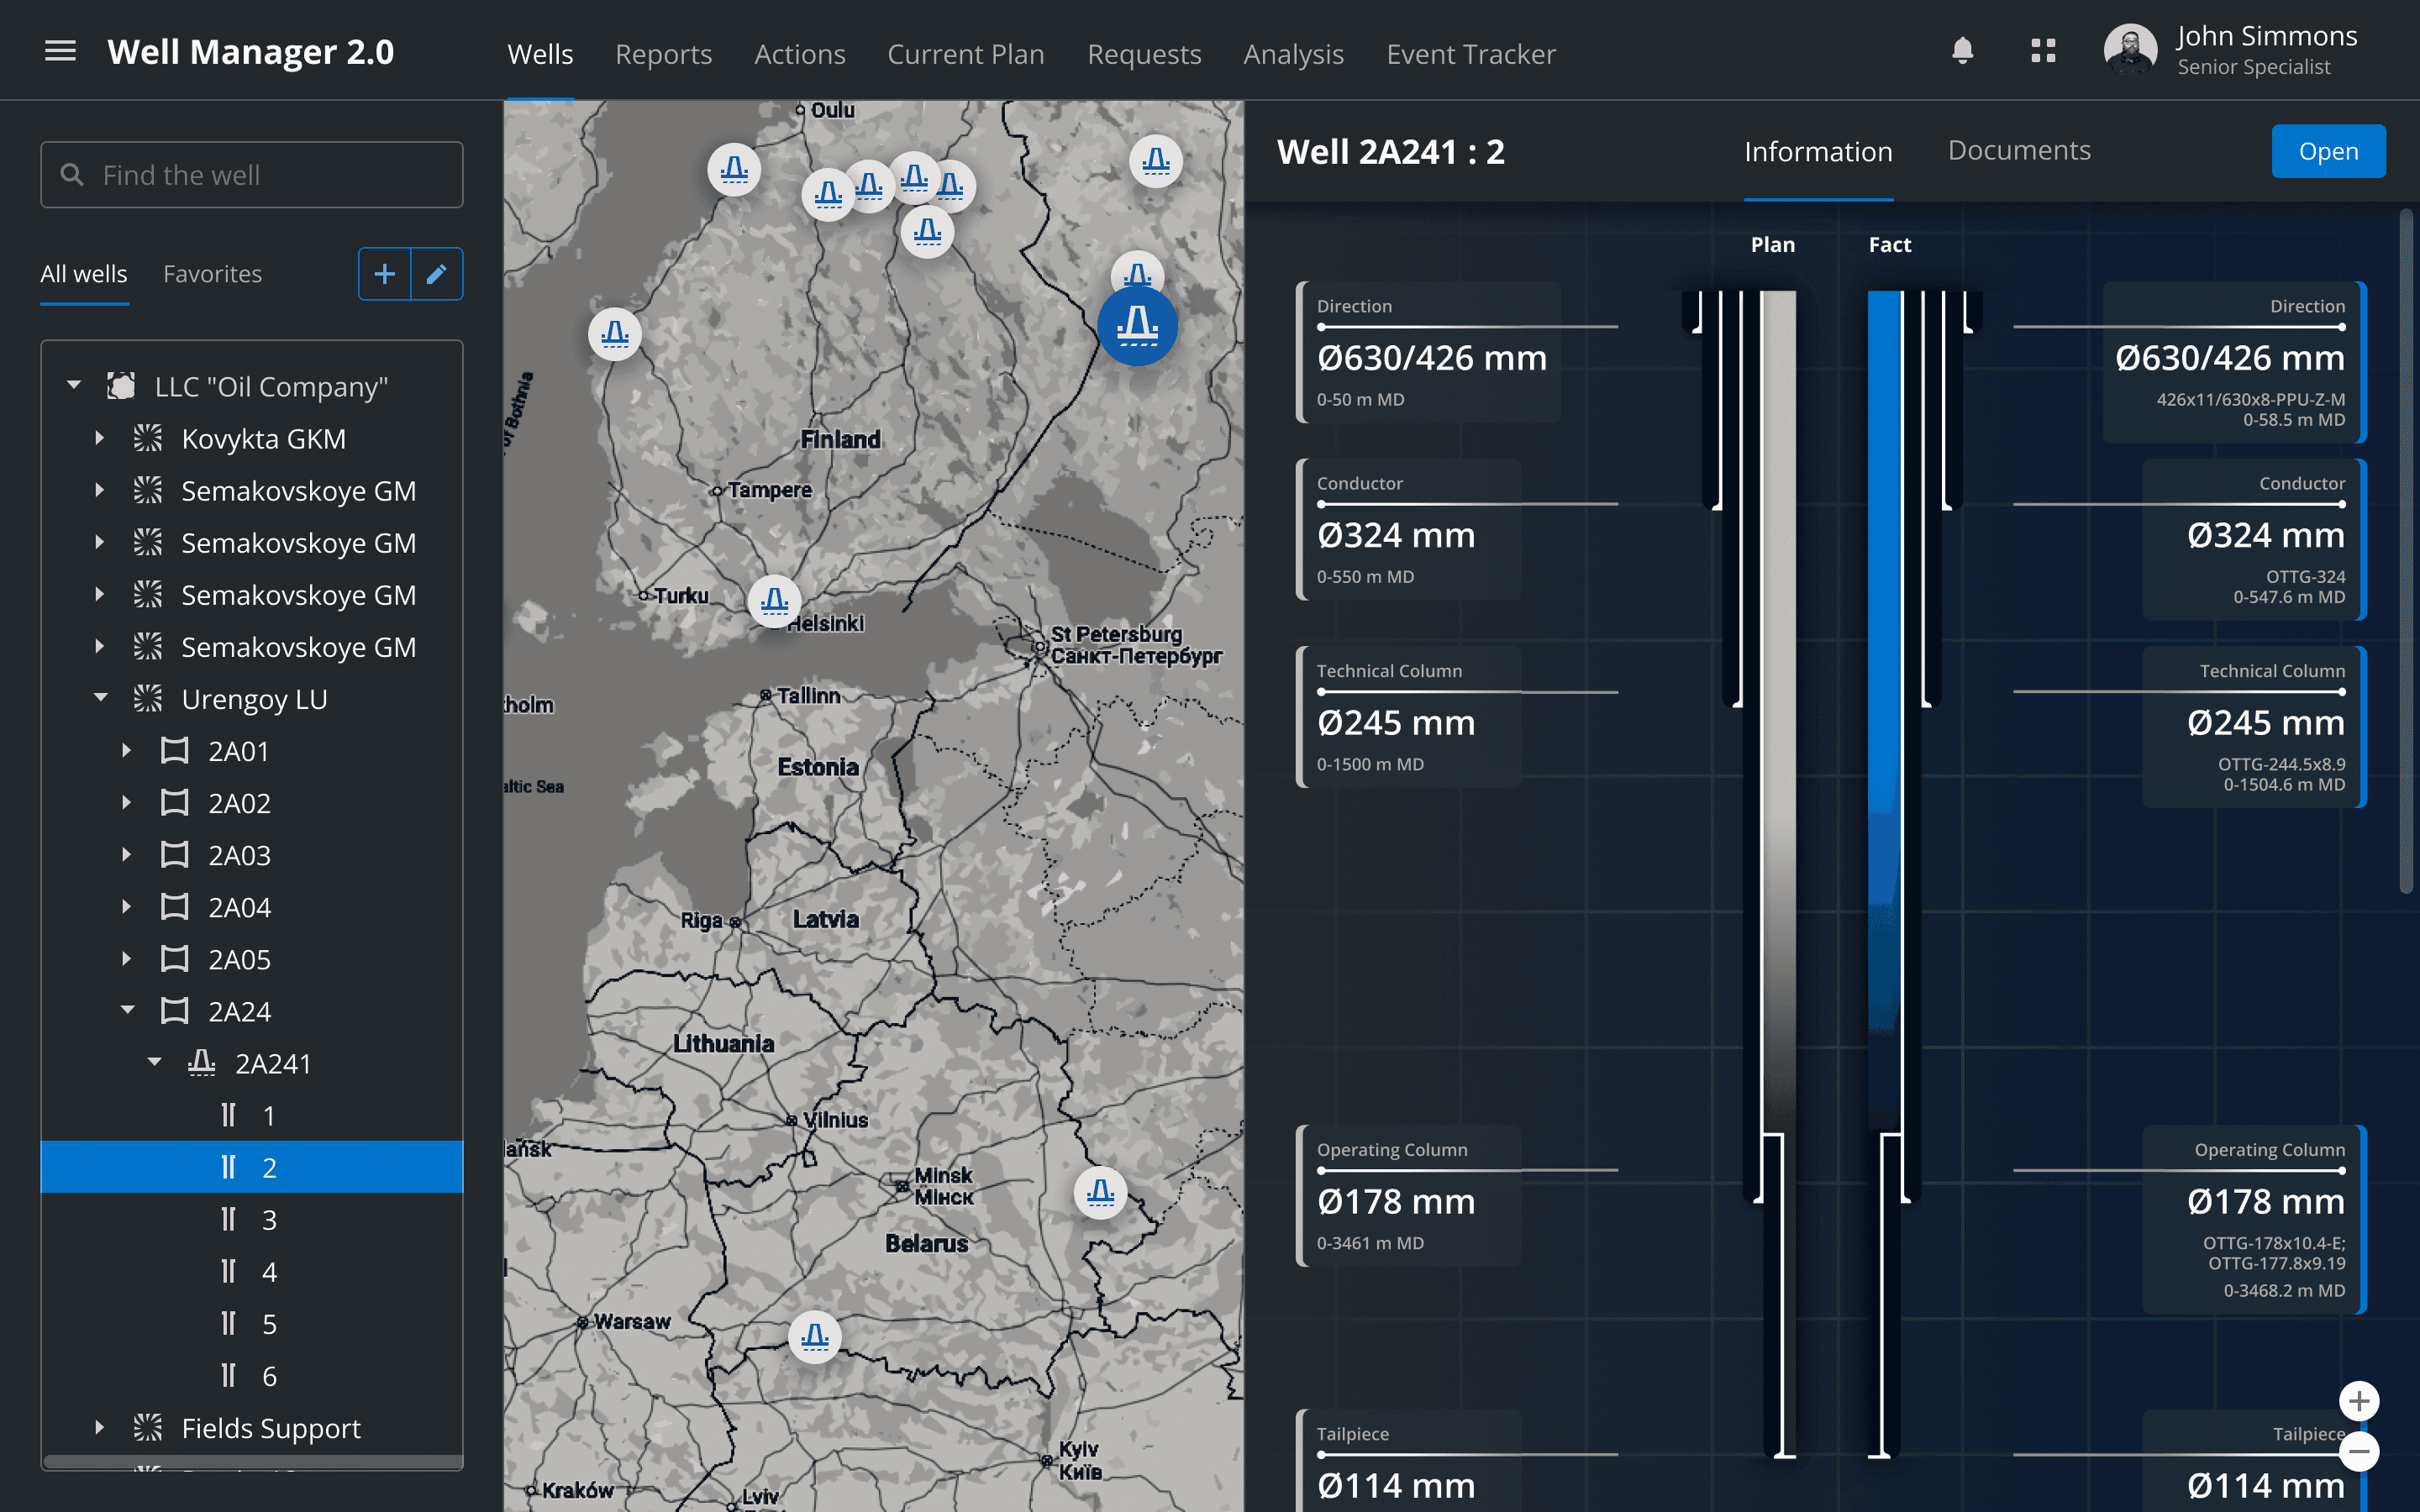Select the highlighted blue well marker on map
2420x1512 pixels.
[x=1137, y=325]
